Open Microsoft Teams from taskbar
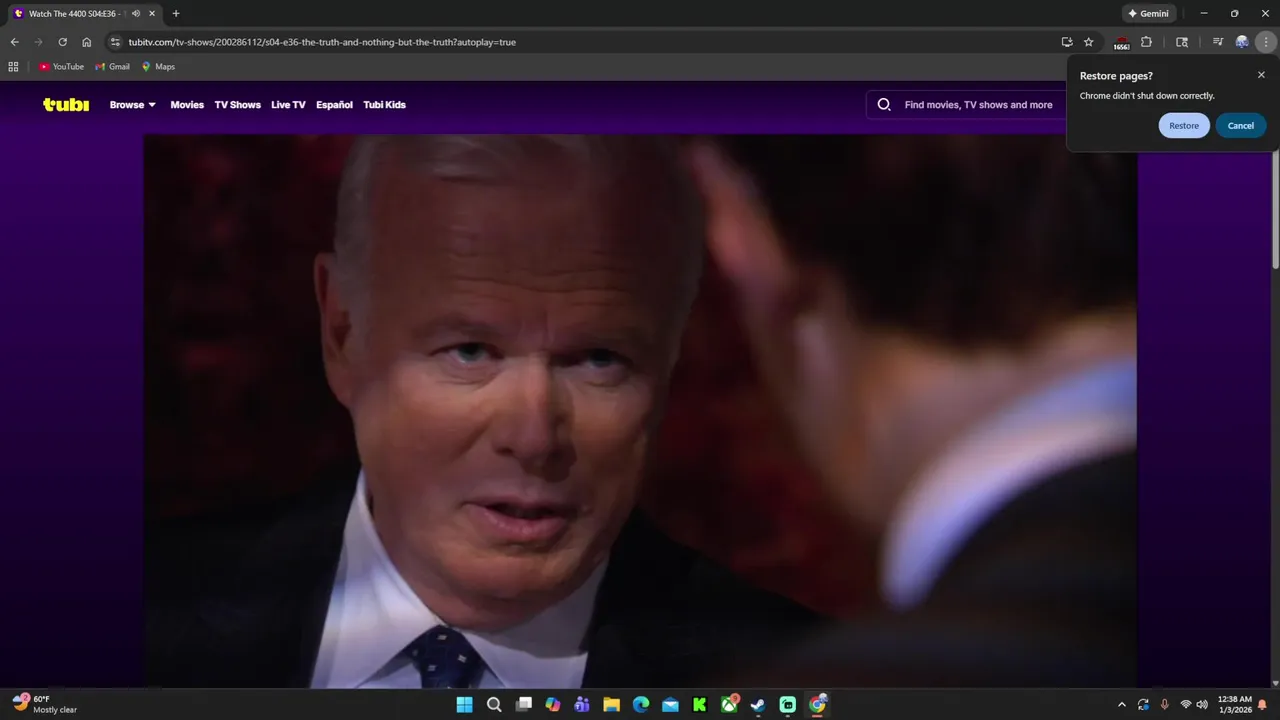 pyautogui.click(x=582, y=705)
